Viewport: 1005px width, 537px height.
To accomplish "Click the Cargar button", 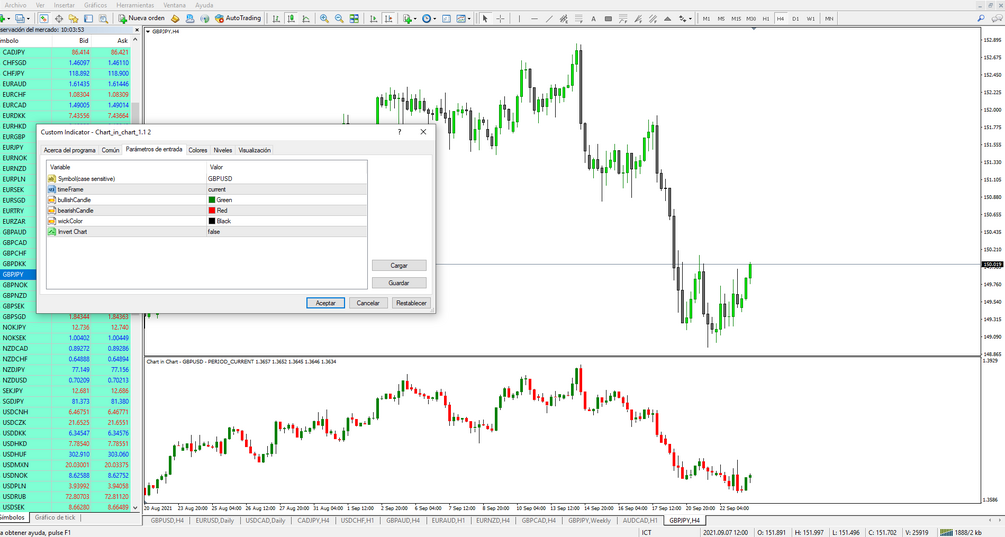I will pyautogui.click(x=399, y=265).
